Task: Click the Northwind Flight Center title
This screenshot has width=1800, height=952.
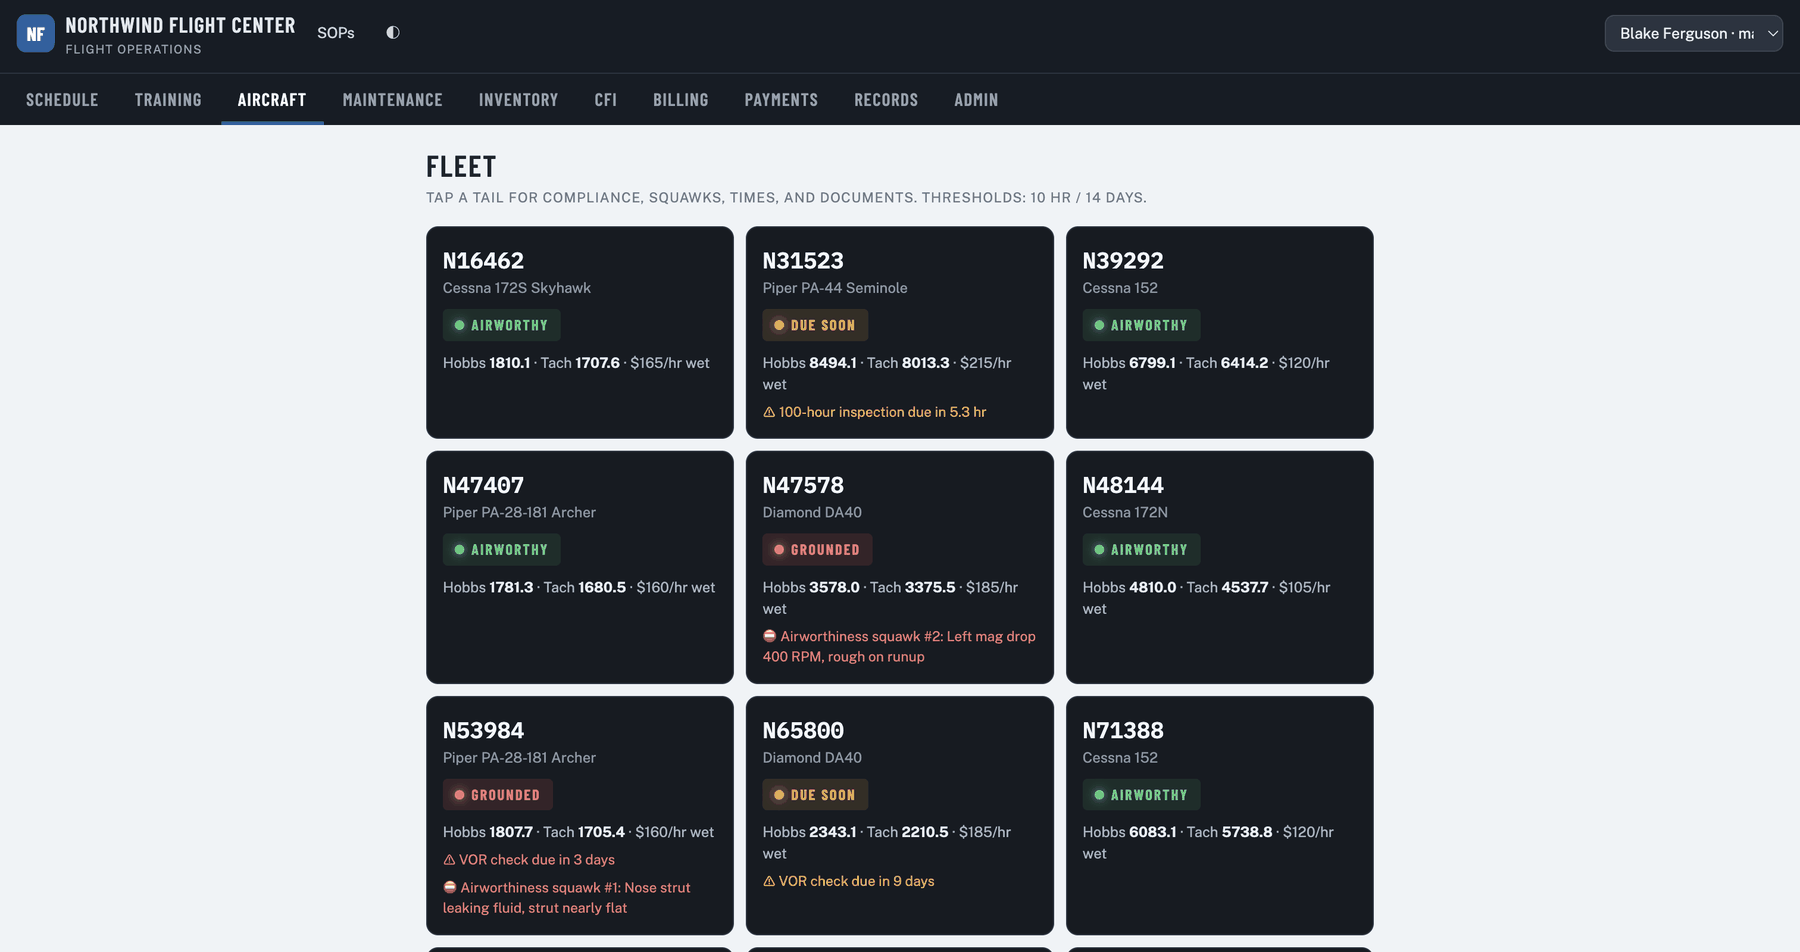Action: pyautogui.click(x=180, y=26)
